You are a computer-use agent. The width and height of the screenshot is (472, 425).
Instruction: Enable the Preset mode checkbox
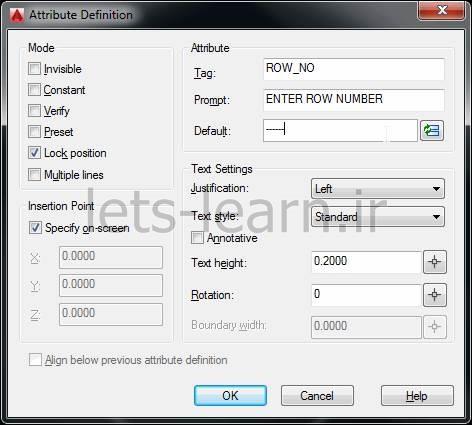[x=34, y=132]
